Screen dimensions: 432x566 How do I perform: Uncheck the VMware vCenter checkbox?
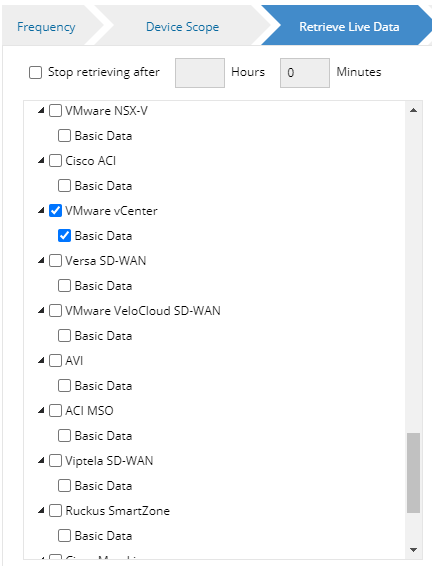[x=55, y=210]
